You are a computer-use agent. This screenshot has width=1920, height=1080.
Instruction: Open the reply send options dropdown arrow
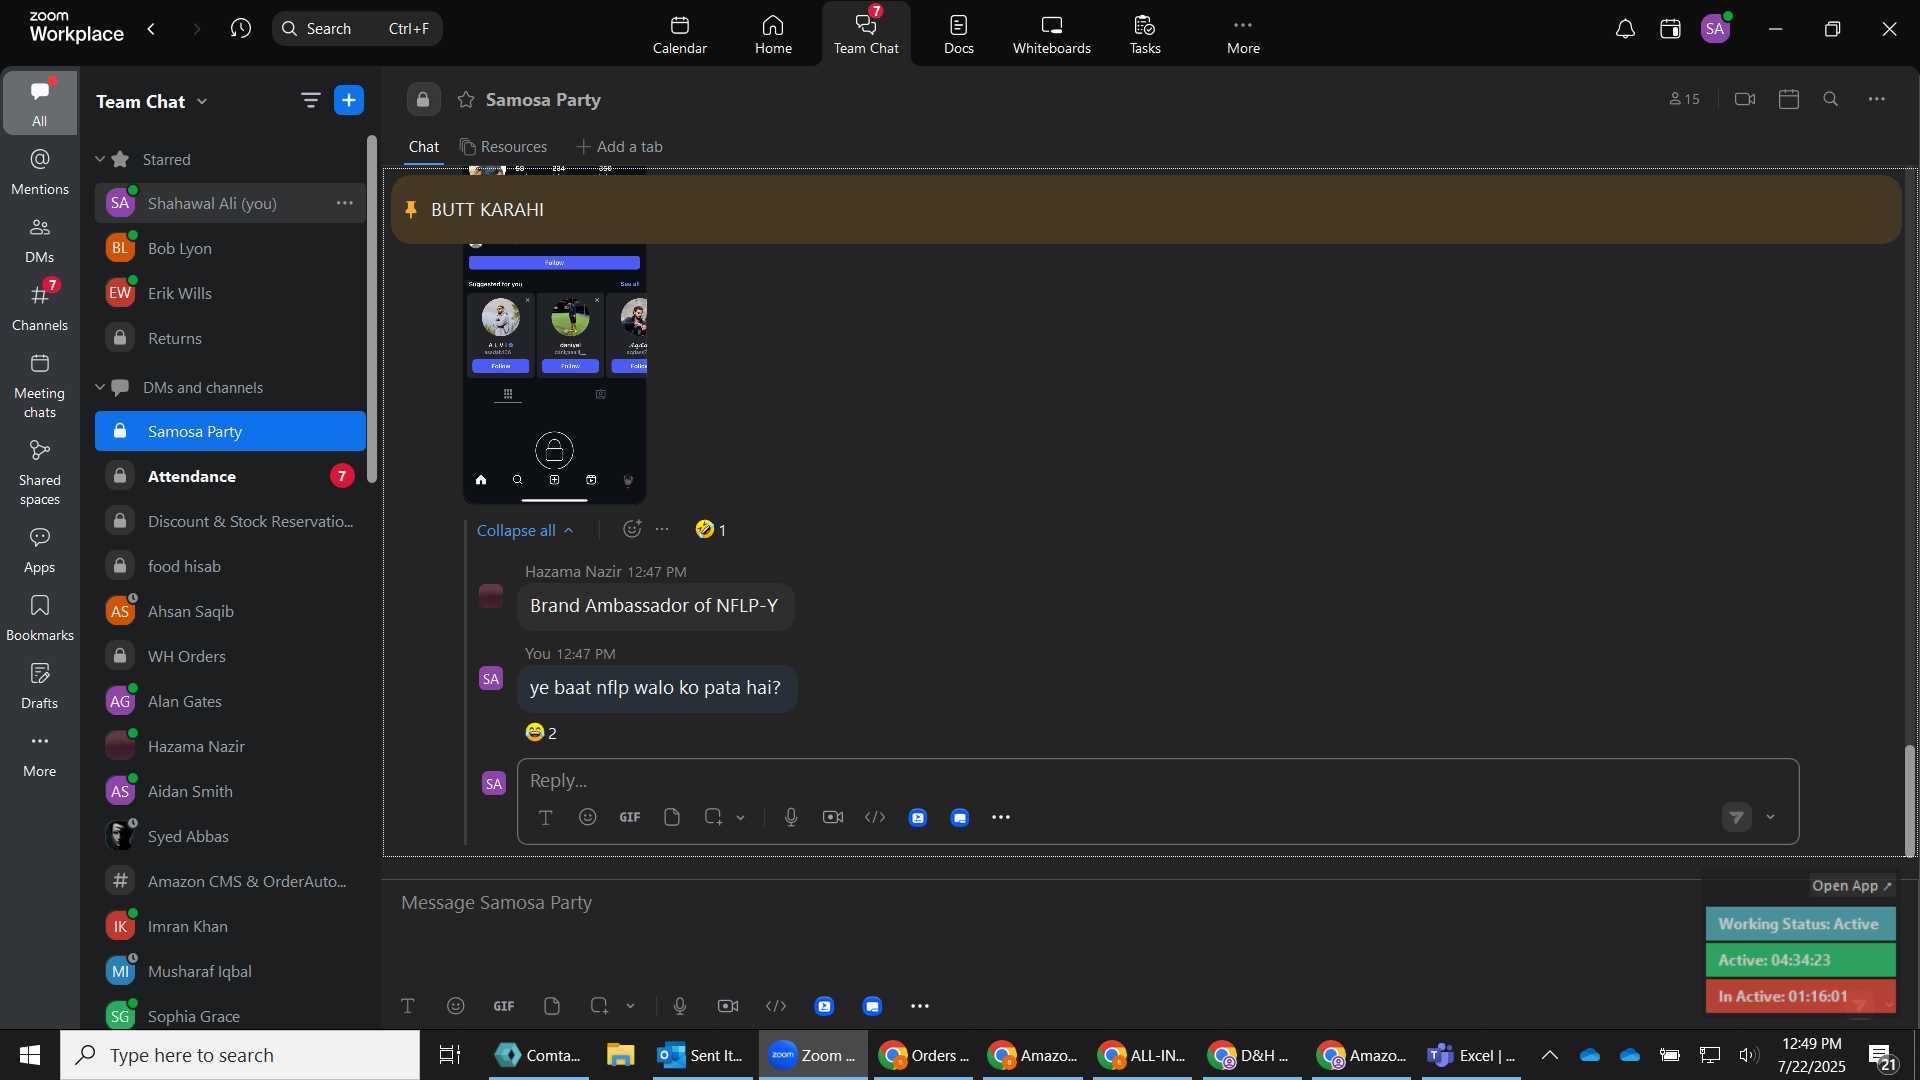point(1771,817)
